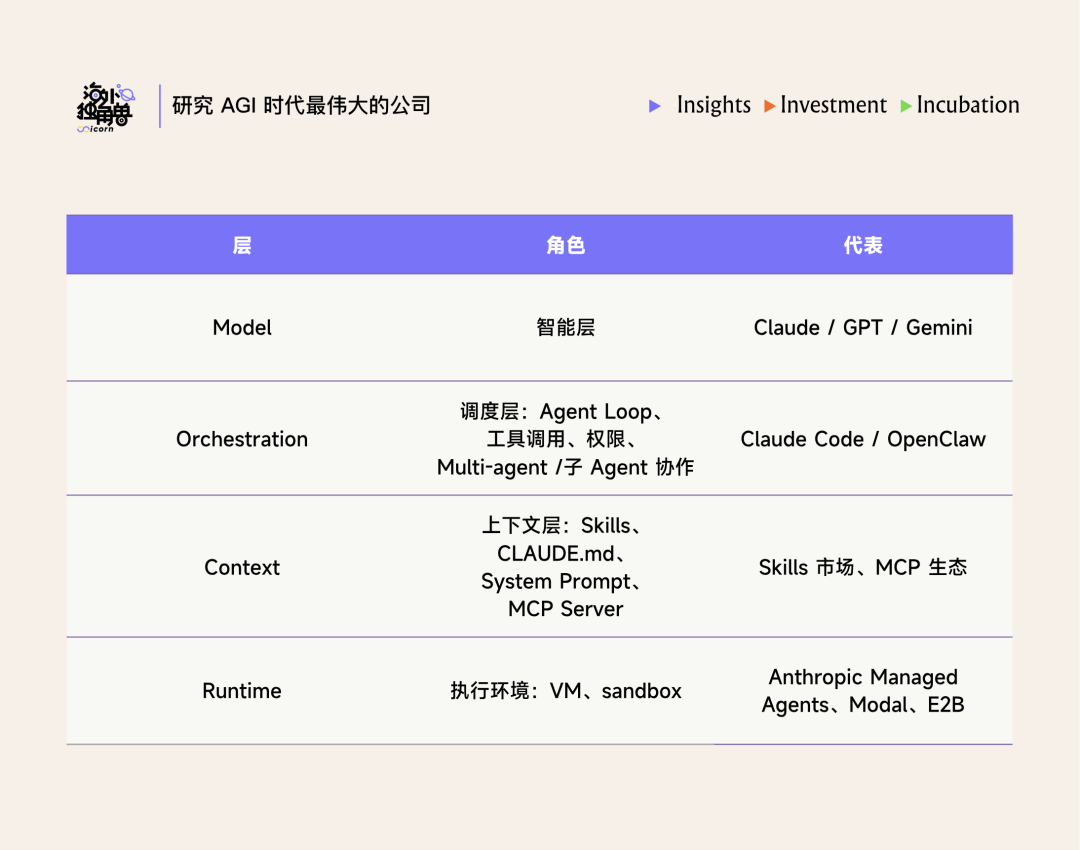
Task: Click the blue triangle before Insights
Action: click(x=655, y=106)
